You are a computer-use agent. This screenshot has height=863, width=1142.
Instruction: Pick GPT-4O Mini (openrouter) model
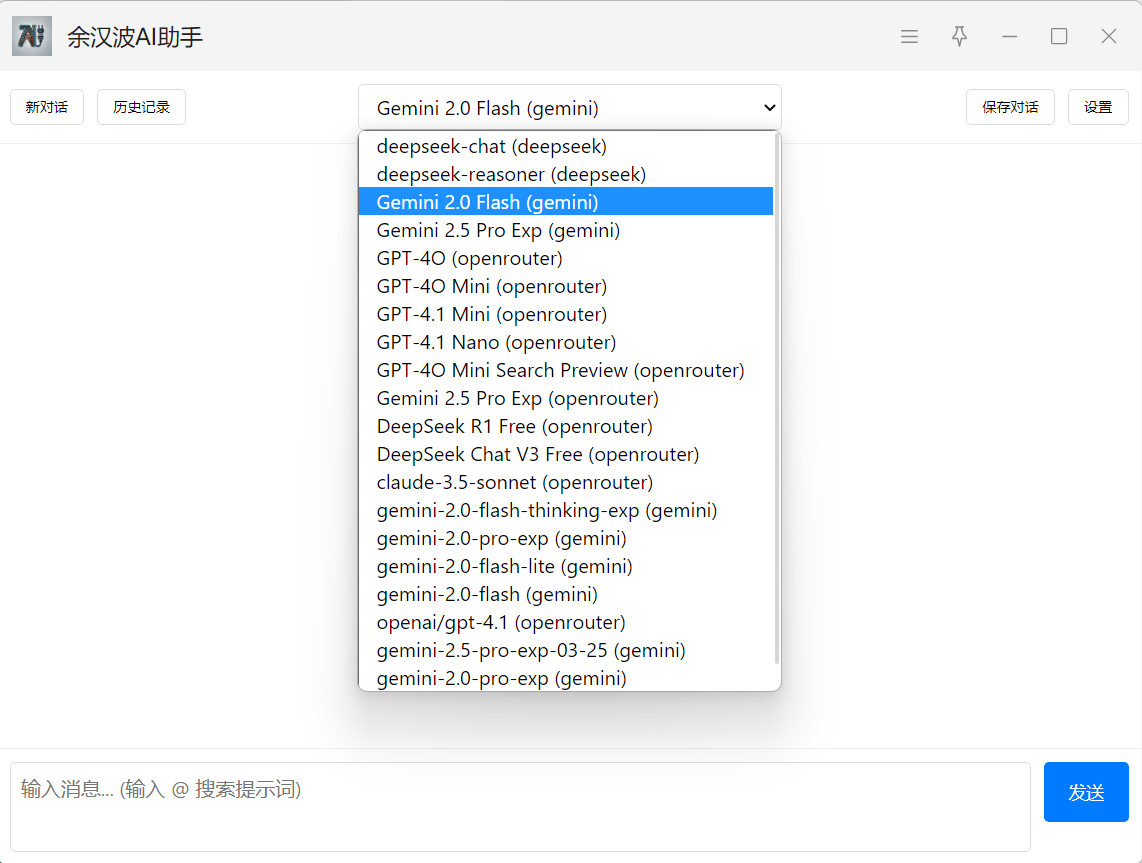click(x=566, y=286)
